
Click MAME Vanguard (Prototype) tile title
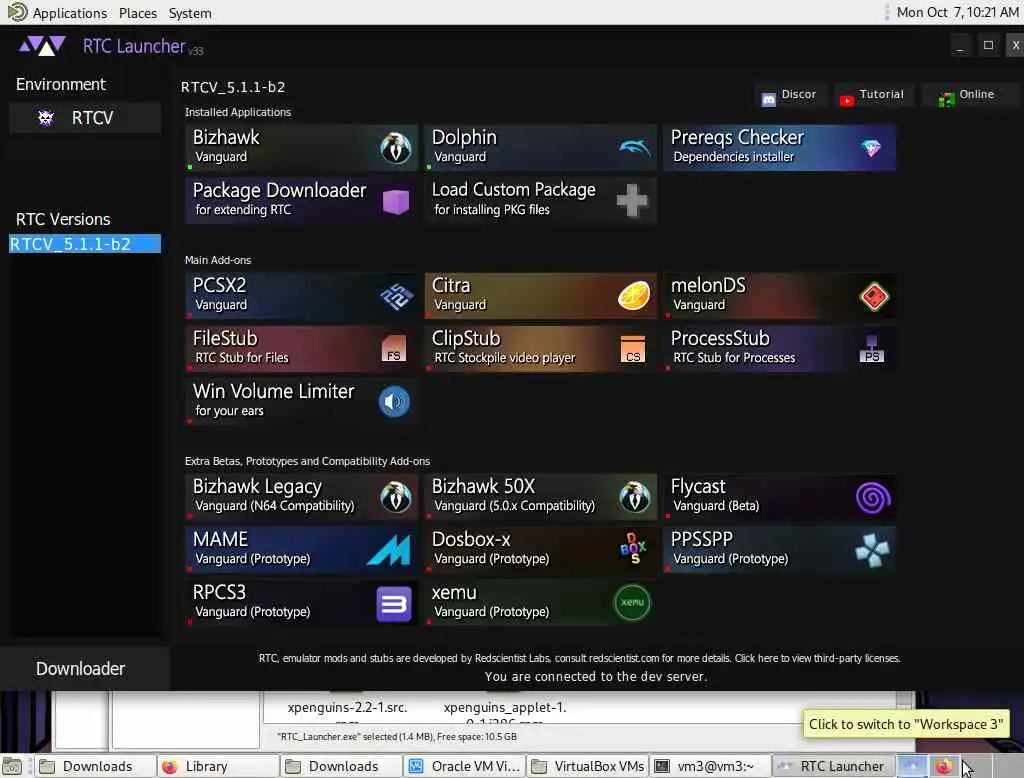220,540
